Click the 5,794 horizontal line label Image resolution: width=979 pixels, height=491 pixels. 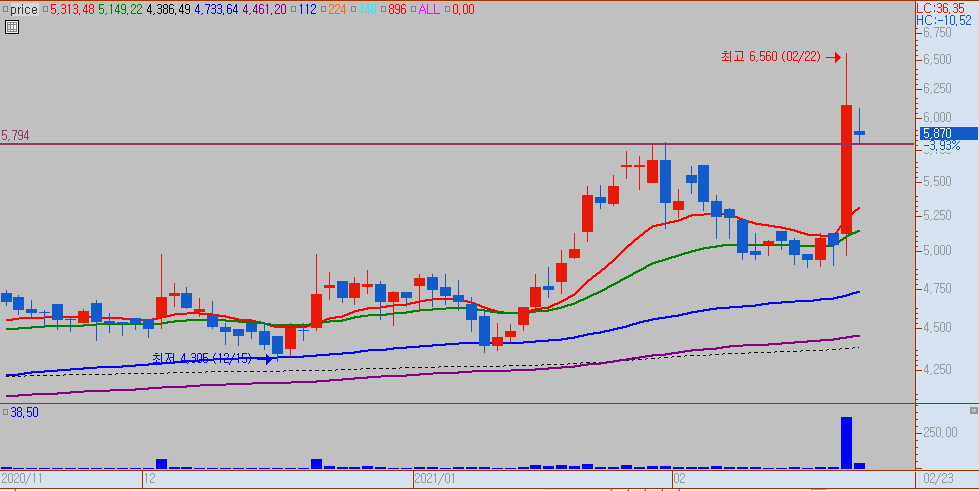point(15,136)
